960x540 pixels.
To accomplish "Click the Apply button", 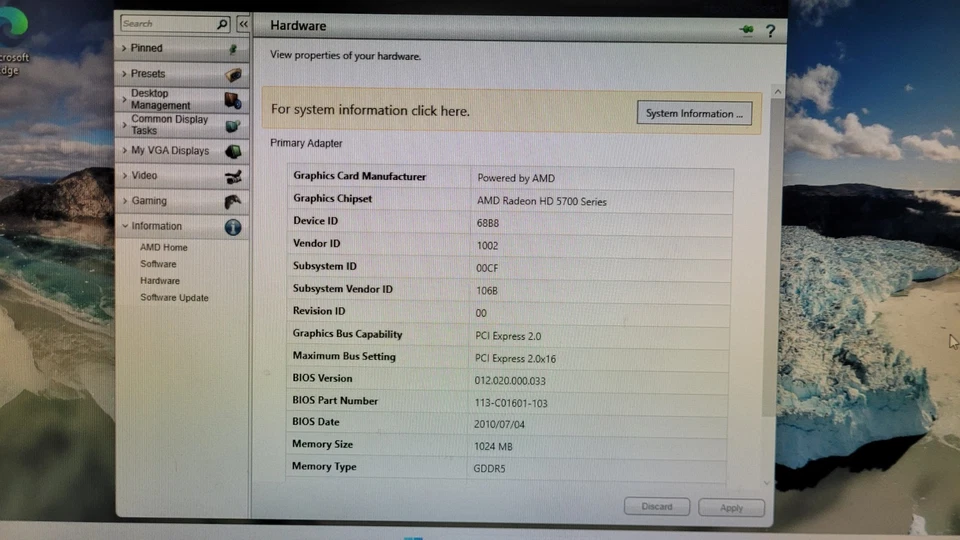I will 731,508.
